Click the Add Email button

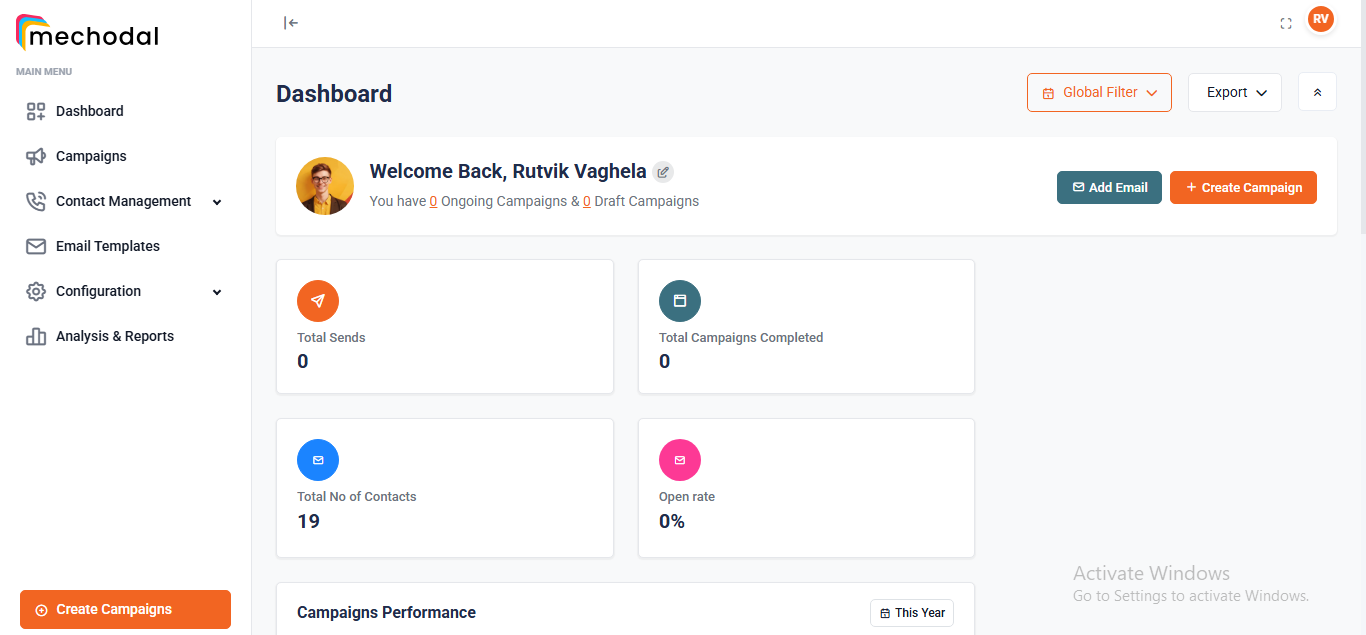point(1109,187)
